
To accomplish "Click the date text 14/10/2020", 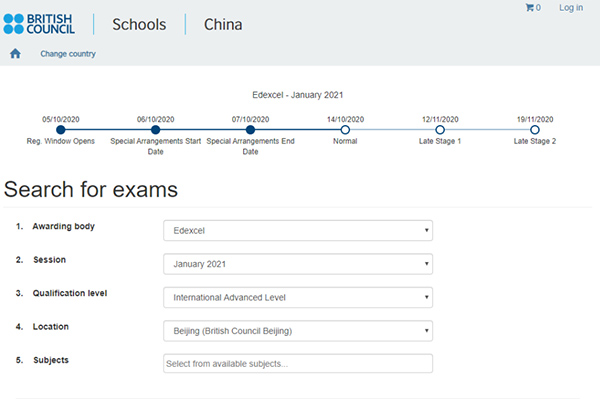I will pyautogui.click(x=345, y=119).
